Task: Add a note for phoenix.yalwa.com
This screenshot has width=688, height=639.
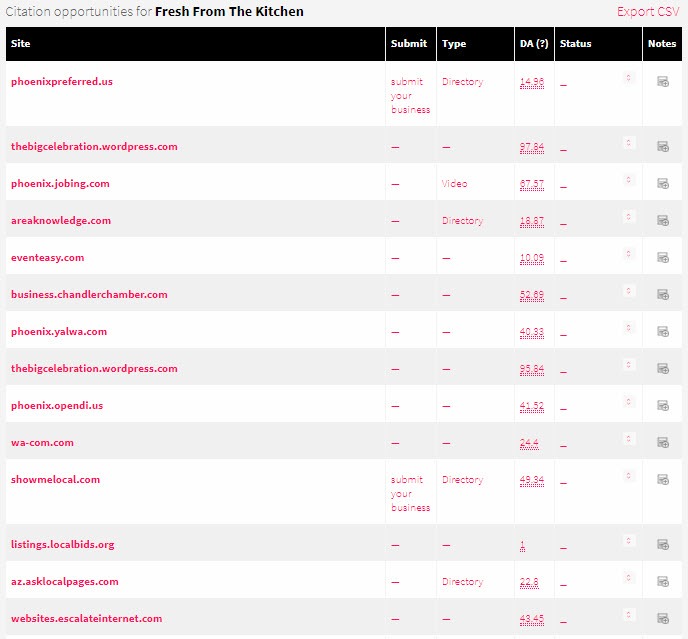Action: click(x=663, y=331)
